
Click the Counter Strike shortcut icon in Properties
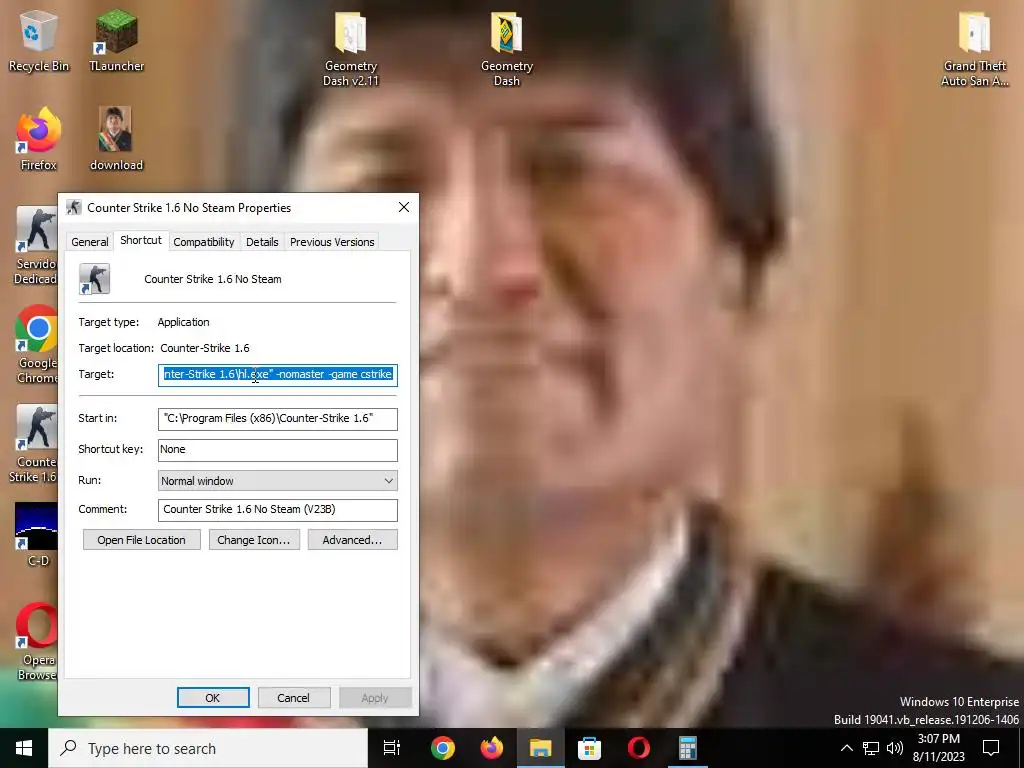point(95,279)
